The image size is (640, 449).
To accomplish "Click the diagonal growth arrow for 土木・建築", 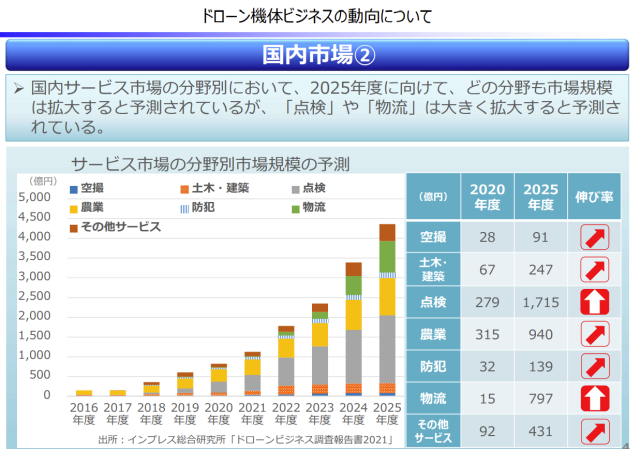I will [x=595, y=269].
